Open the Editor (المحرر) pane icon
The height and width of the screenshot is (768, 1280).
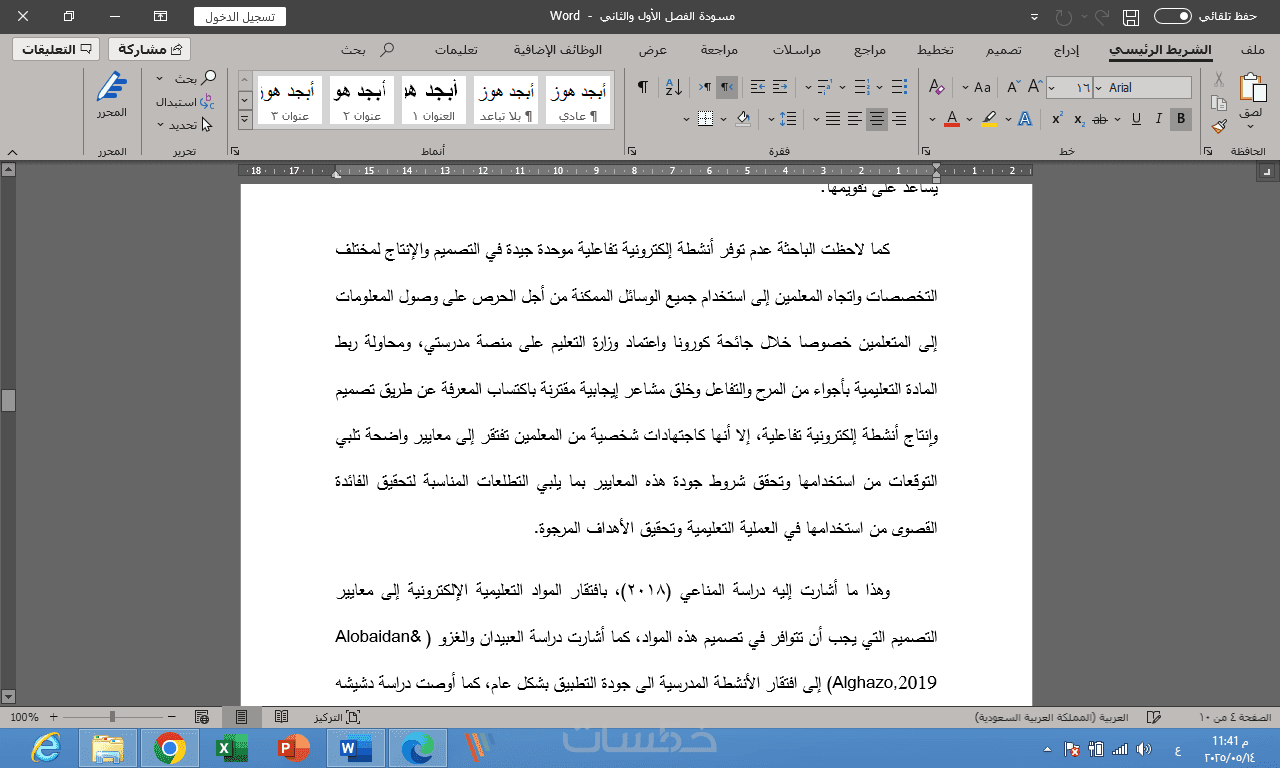coord(112,96)
